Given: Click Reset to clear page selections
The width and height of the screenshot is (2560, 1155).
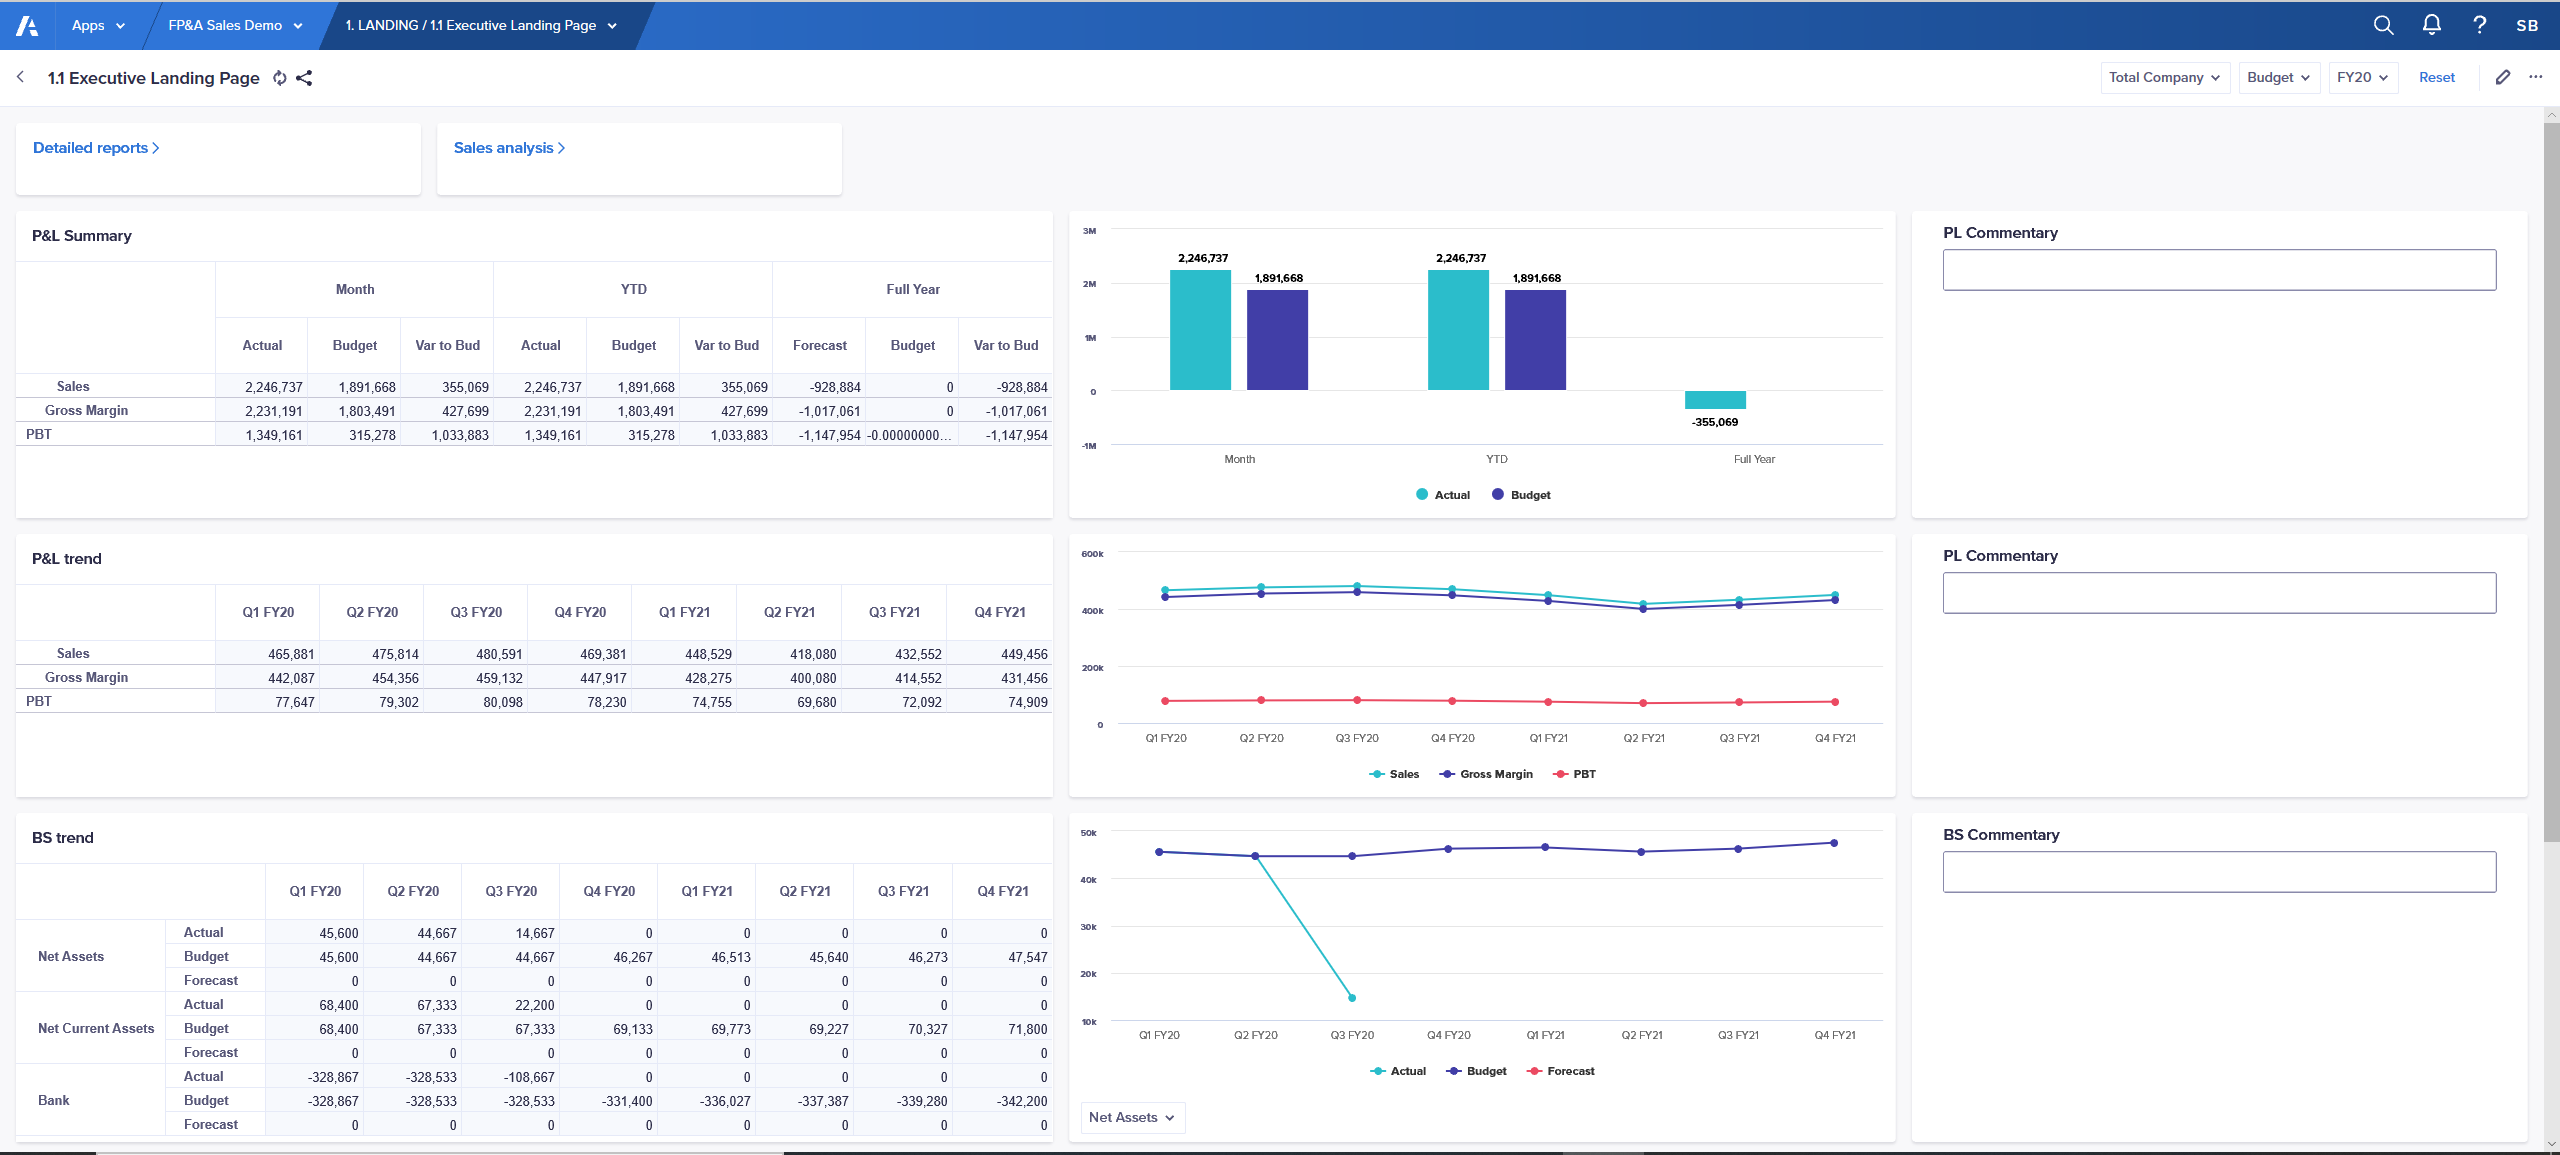Looking at the screenshot, I should pos(2437,77).
